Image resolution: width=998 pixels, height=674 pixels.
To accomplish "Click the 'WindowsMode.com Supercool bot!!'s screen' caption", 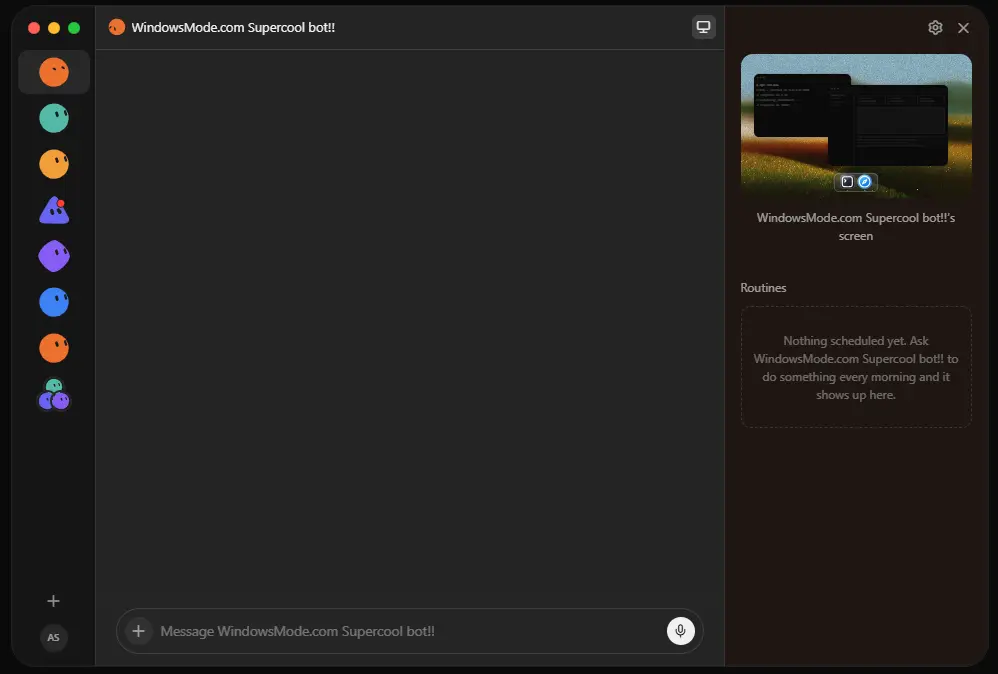I will [856, 227].
